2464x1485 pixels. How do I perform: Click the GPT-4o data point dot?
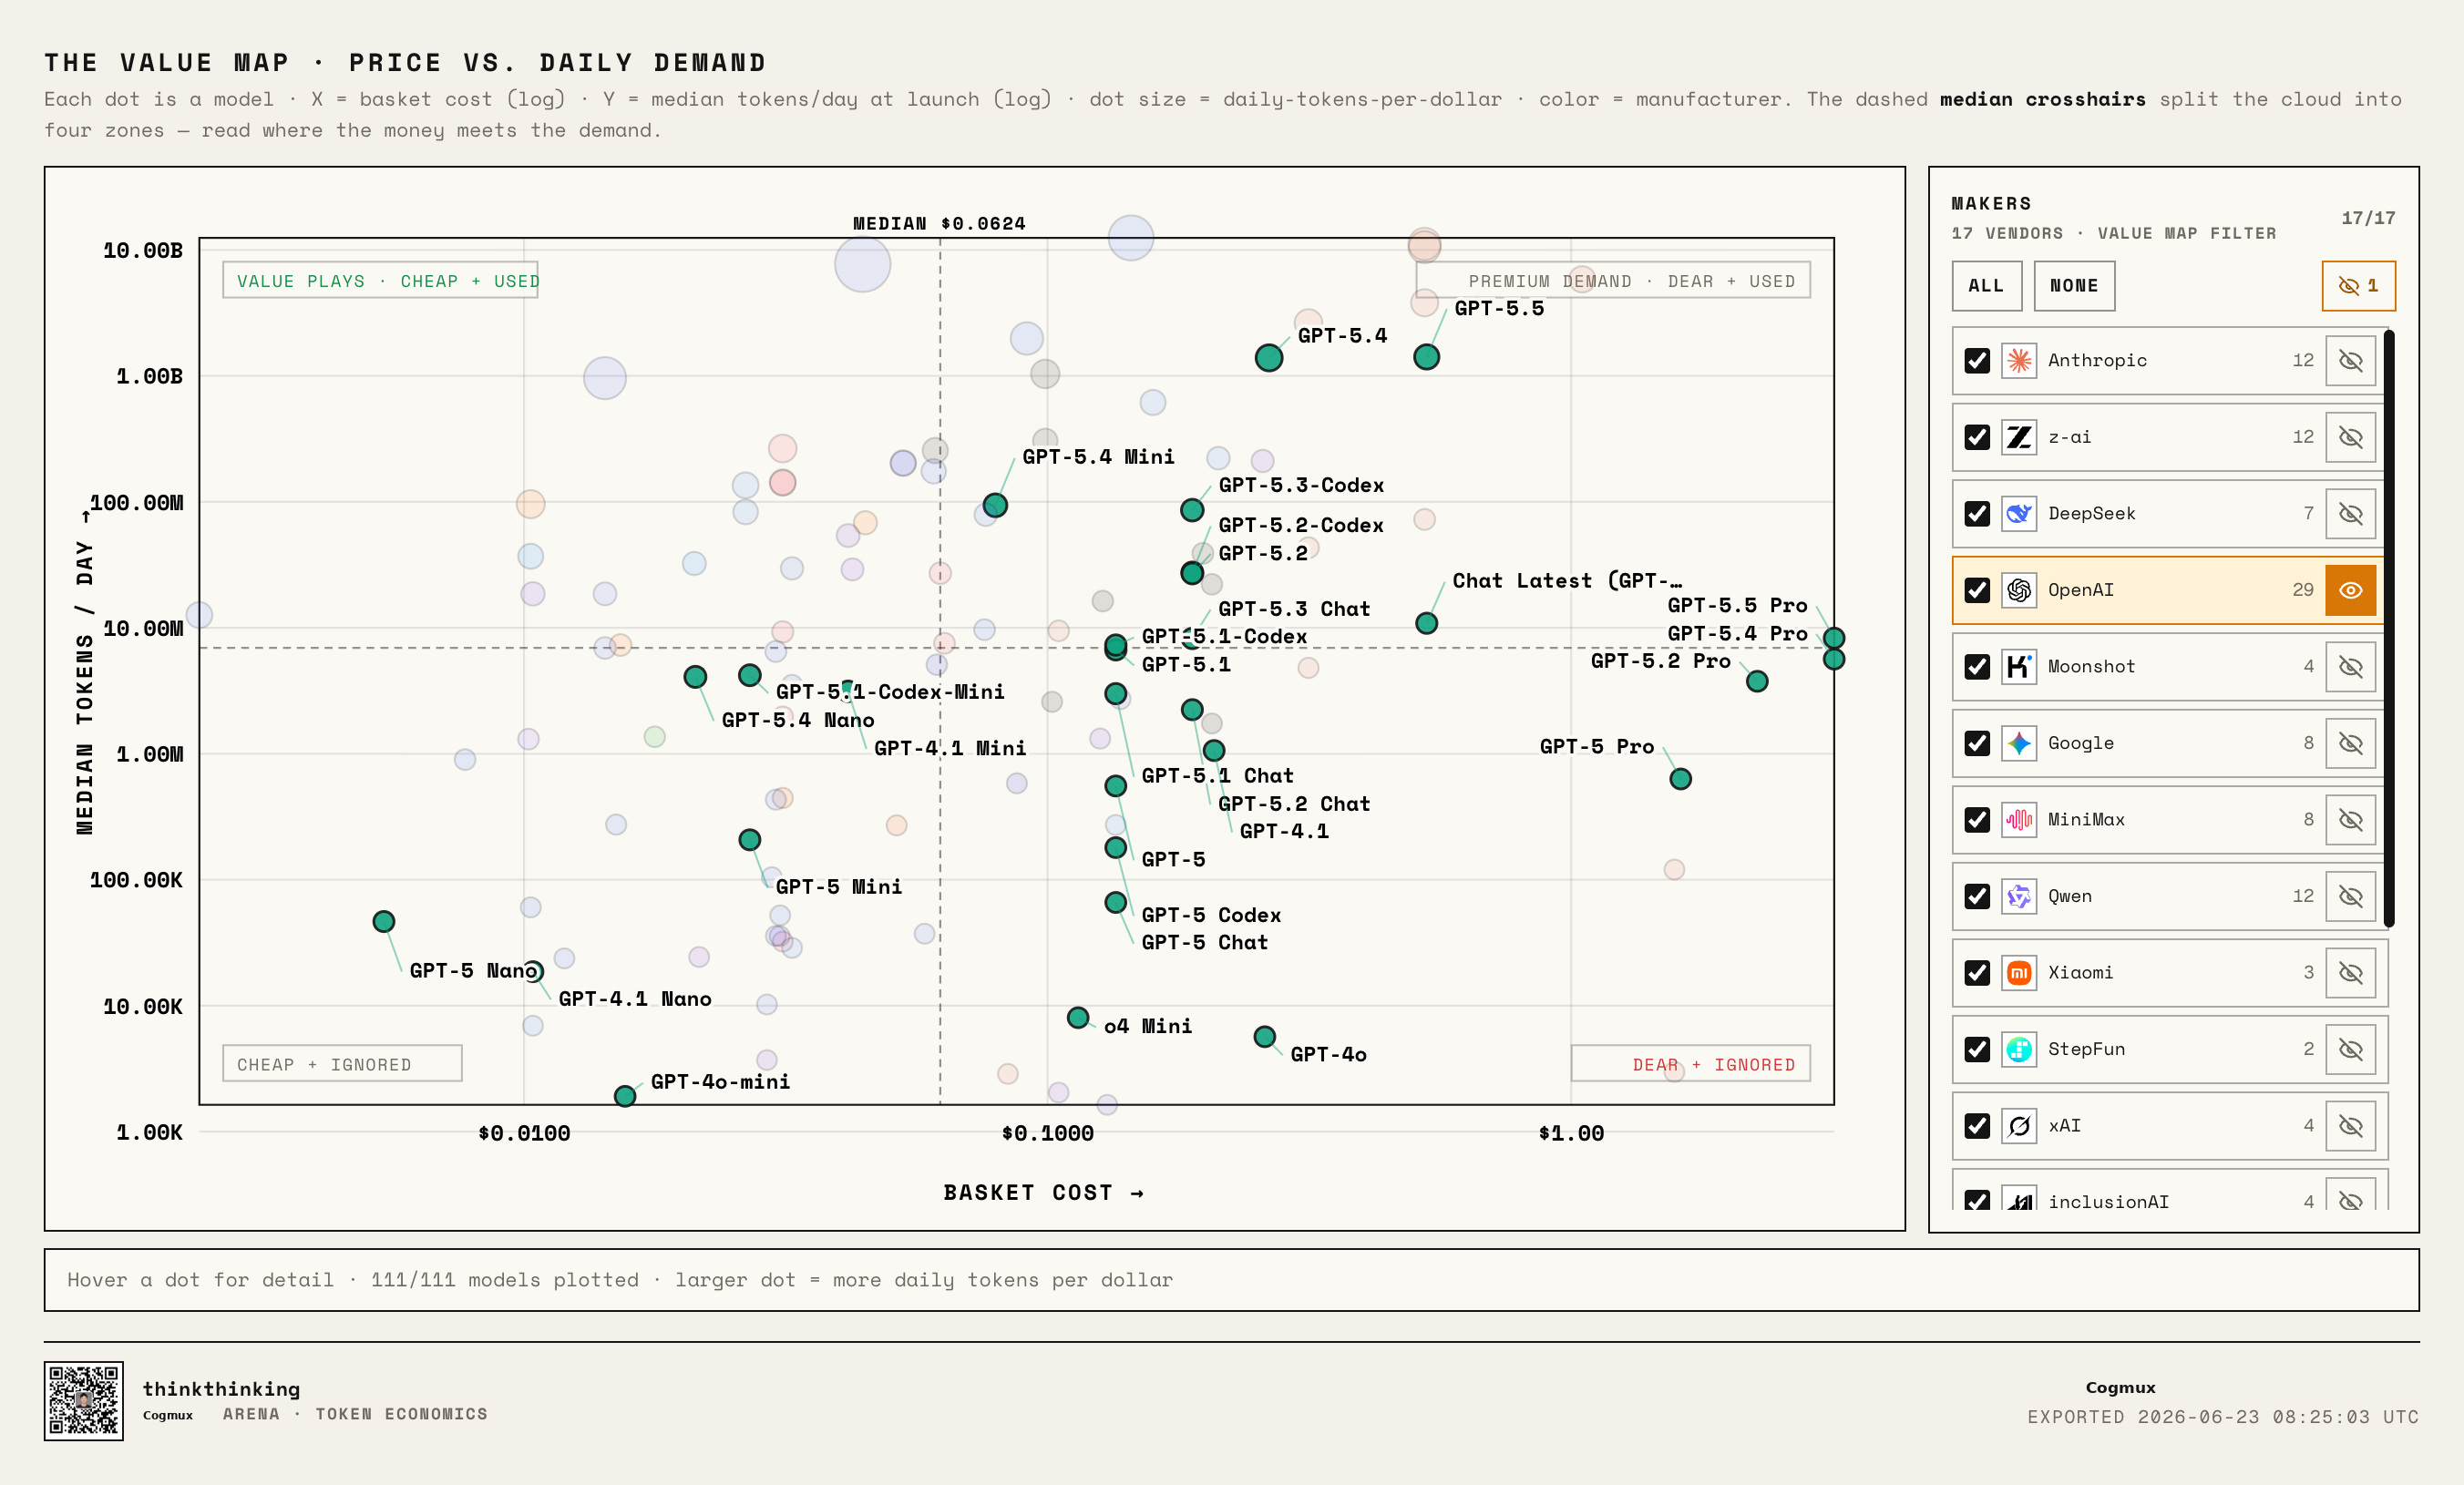point(1264,1037)
